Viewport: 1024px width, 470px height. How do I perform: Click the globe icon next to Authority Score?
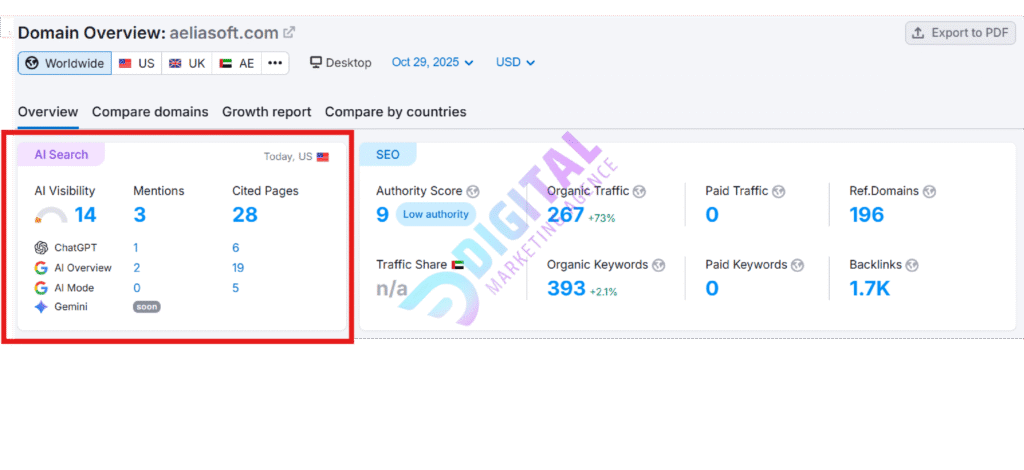473,191
